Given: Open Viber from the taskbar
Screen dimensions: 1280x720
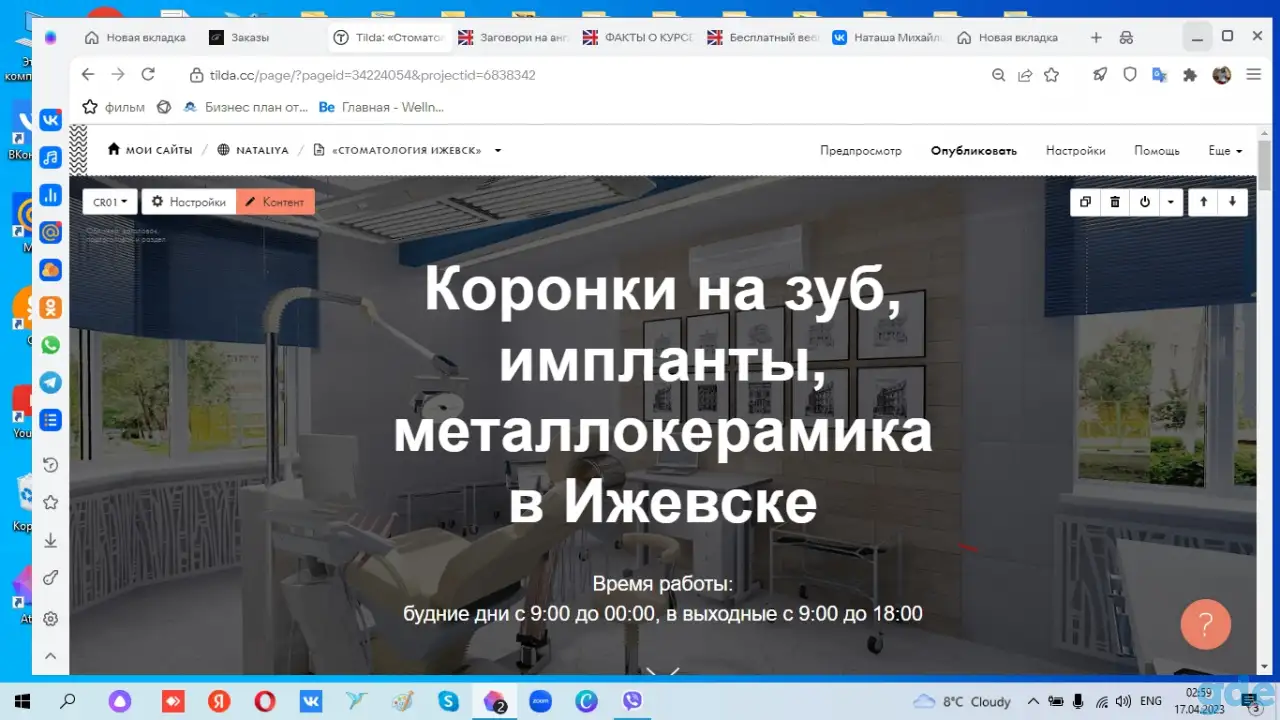Looking at the screenshot, I should 632,701.
